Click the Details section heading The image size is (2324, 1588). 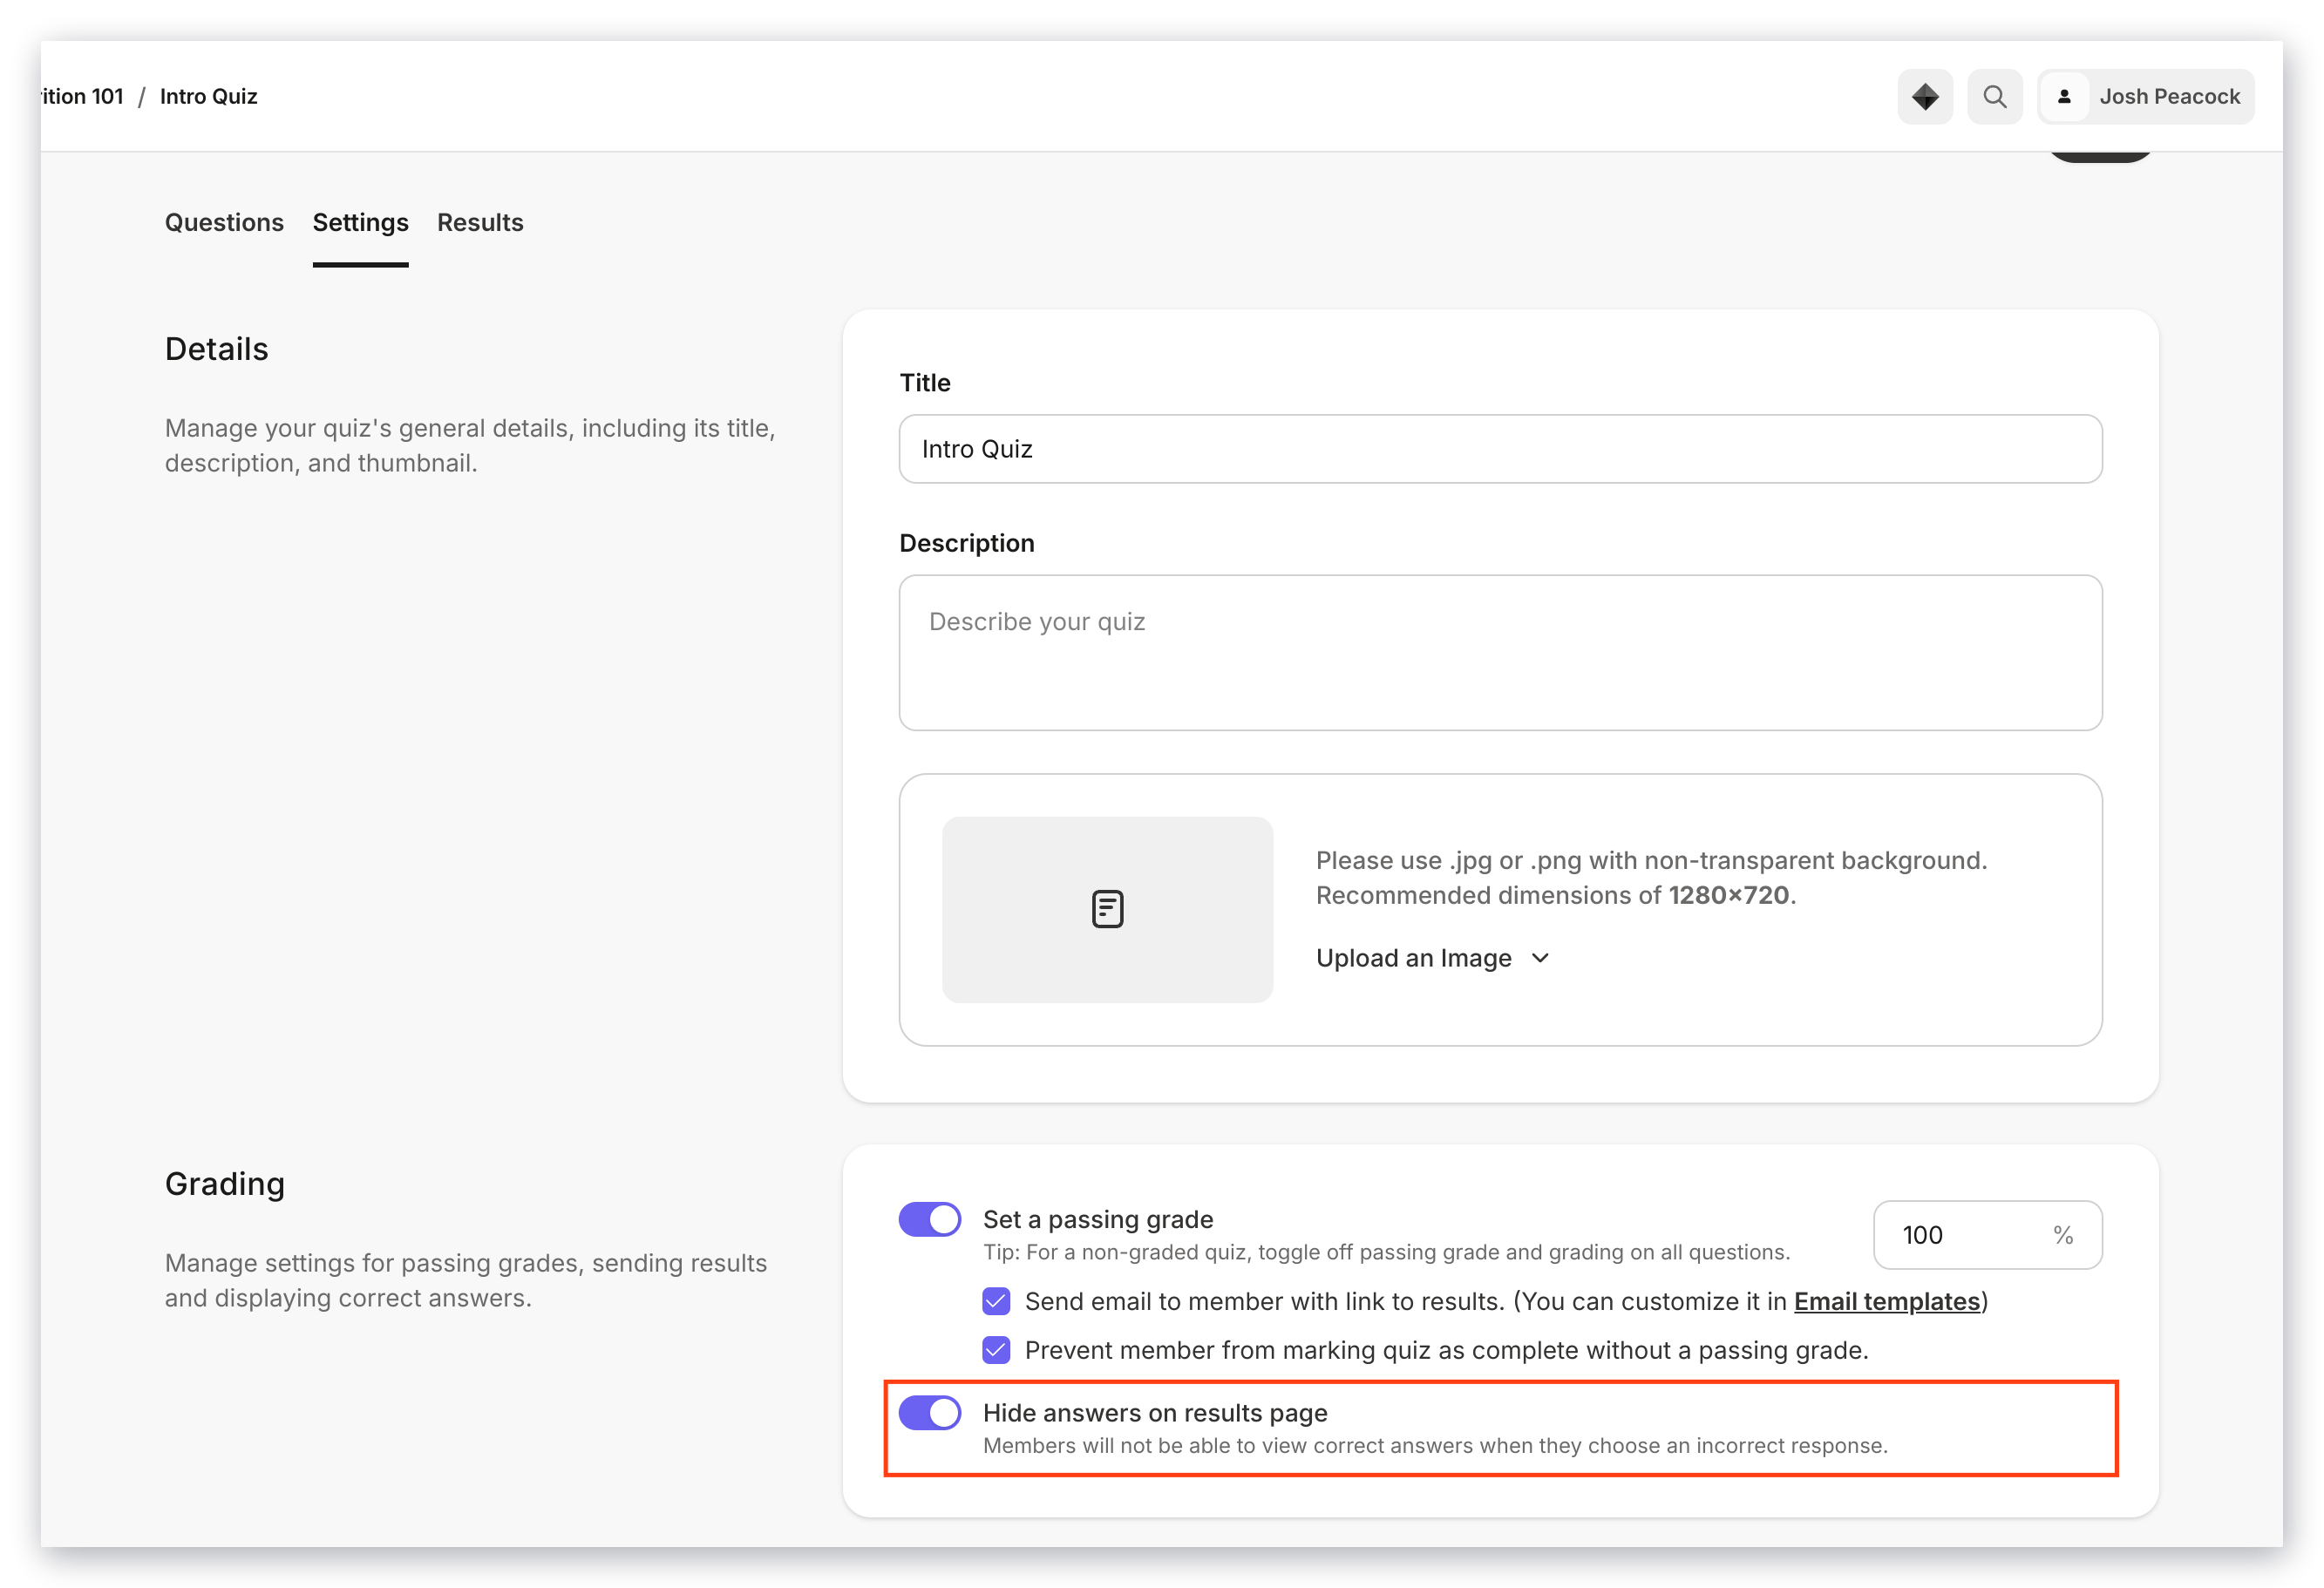pyautogui.click(x=216, y=348)
